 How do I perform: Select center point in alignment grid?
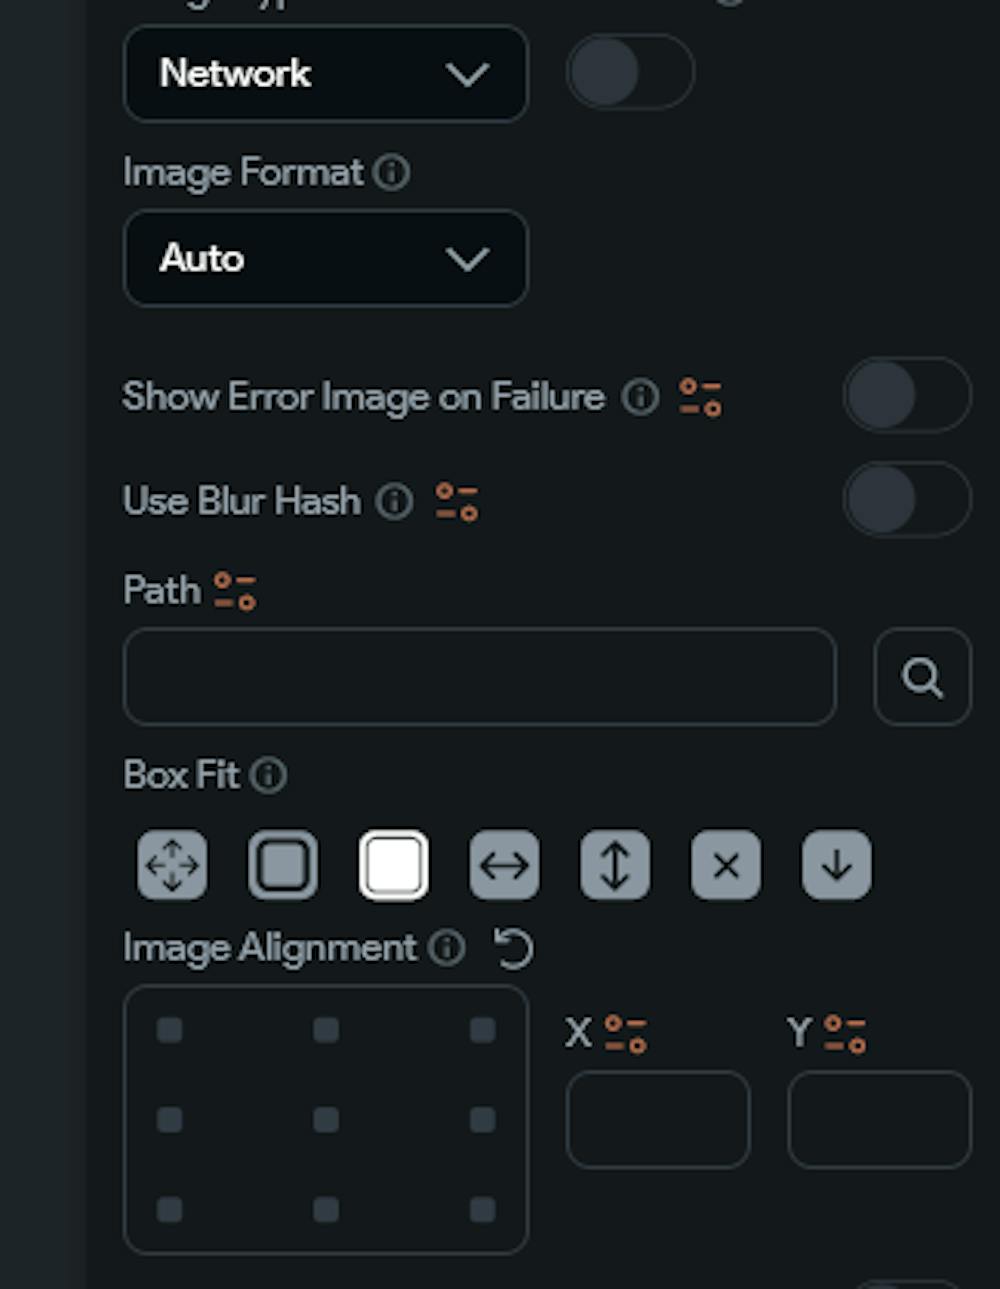click(x=326, y=1119)
